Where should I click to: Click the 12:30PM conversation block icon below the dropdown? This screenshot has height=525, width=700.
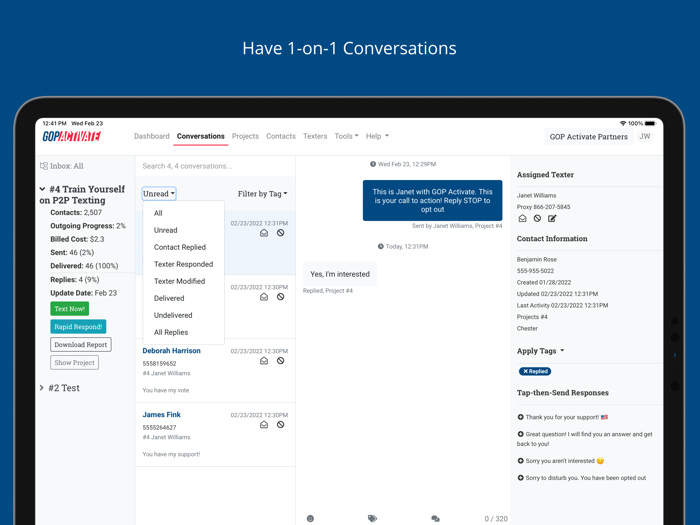click(x=280, y=297)
